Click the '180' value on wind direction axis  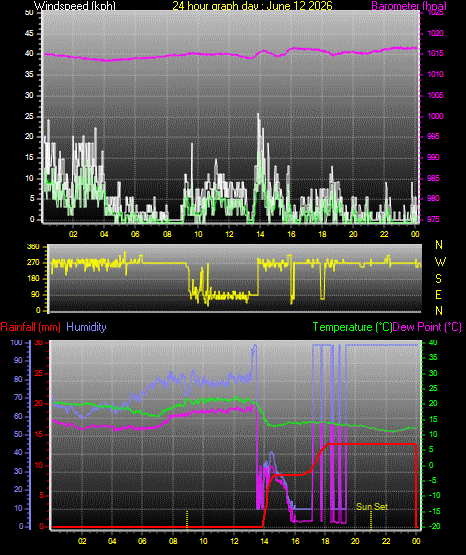click(x=34, y=279)
